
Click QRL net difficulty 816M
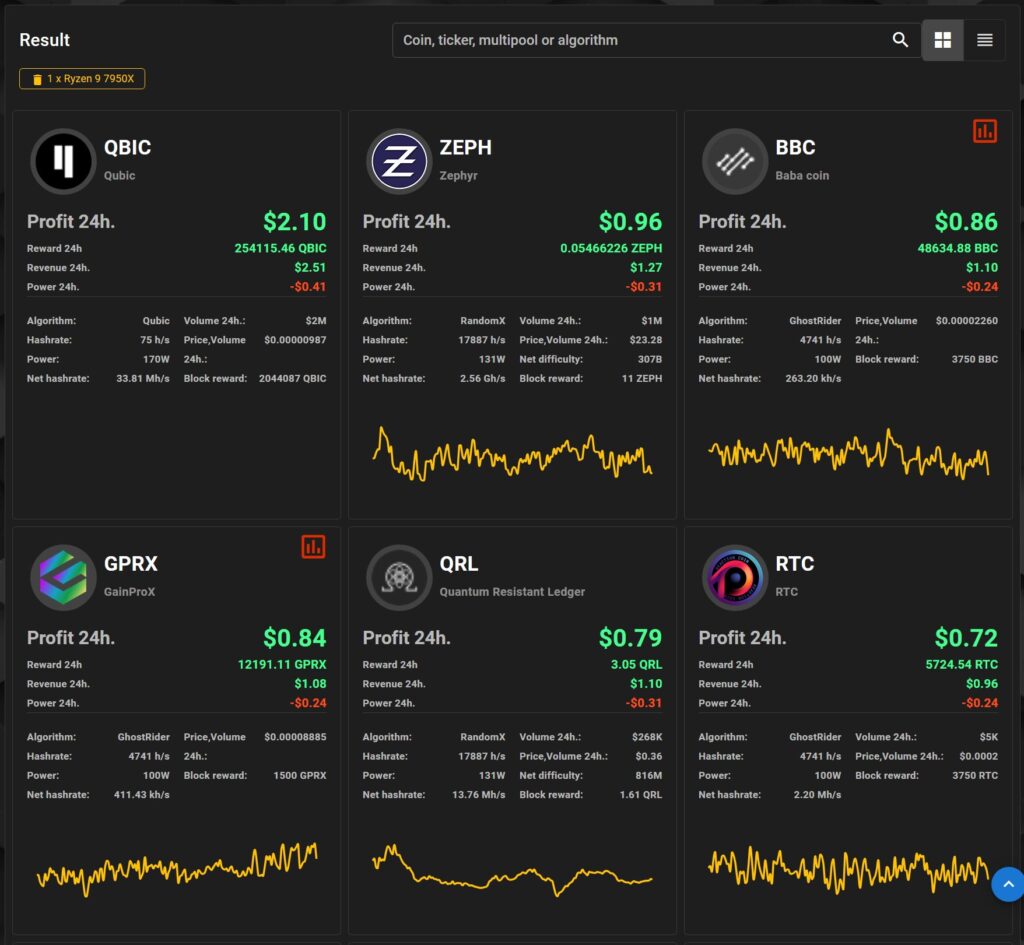[648, 775]
